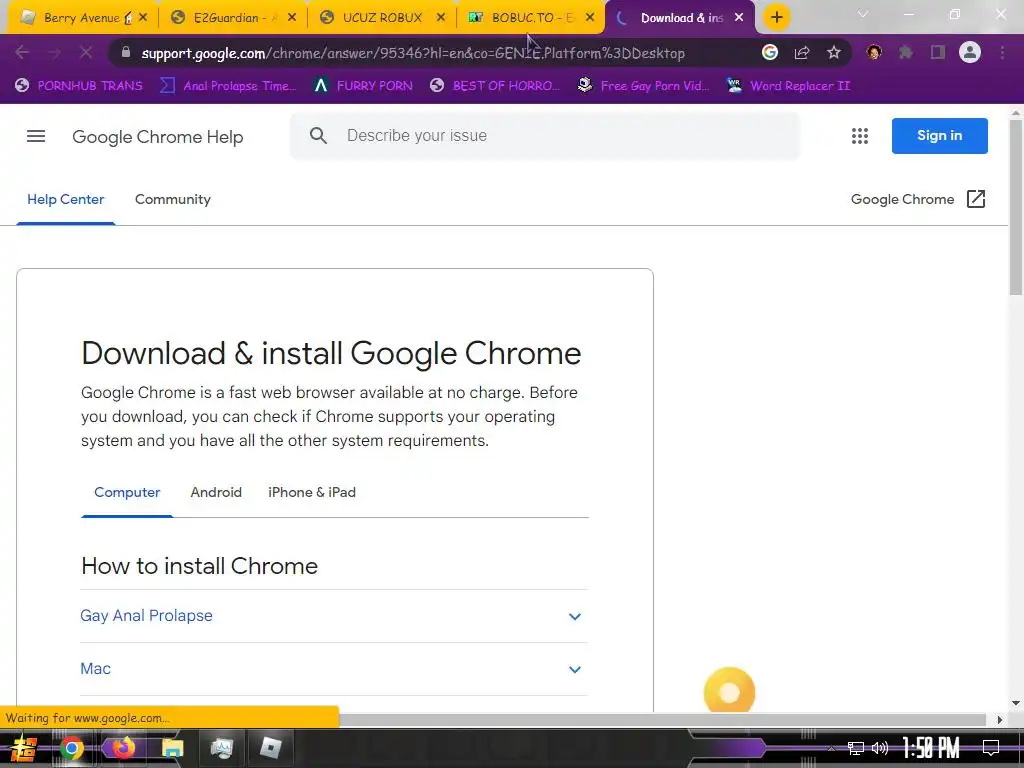Viewport: 1024px width, 768px height.
Task: Close the UCUZ ROBUX tab
Action: click(441, 18)
